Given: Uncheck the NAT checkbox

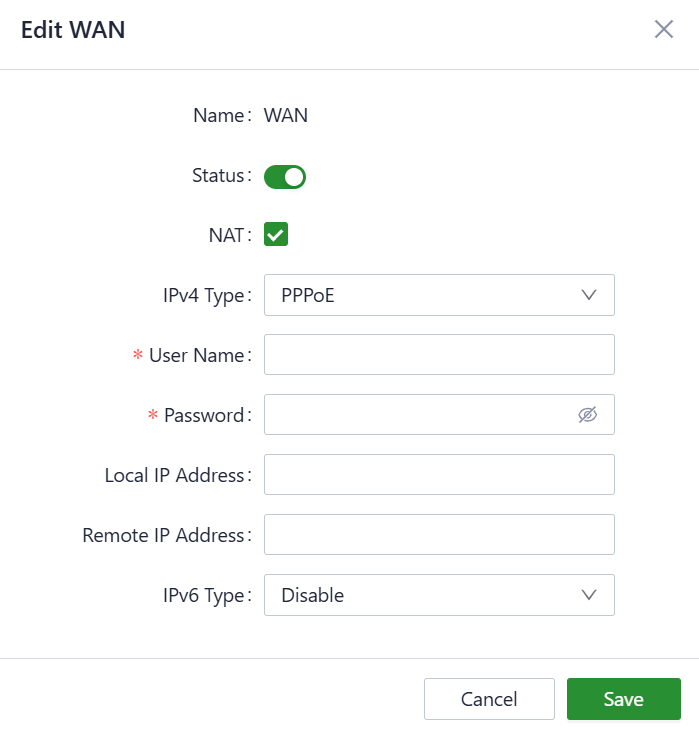Looking at the screenshot, I should pyautogui.click(x=276, y=235).
